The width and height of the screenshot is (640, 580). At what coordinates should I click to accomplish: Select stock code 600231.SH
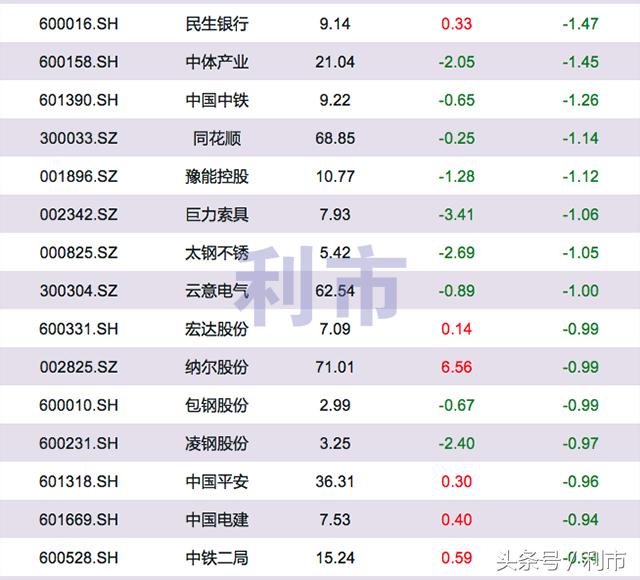[79, 443]
